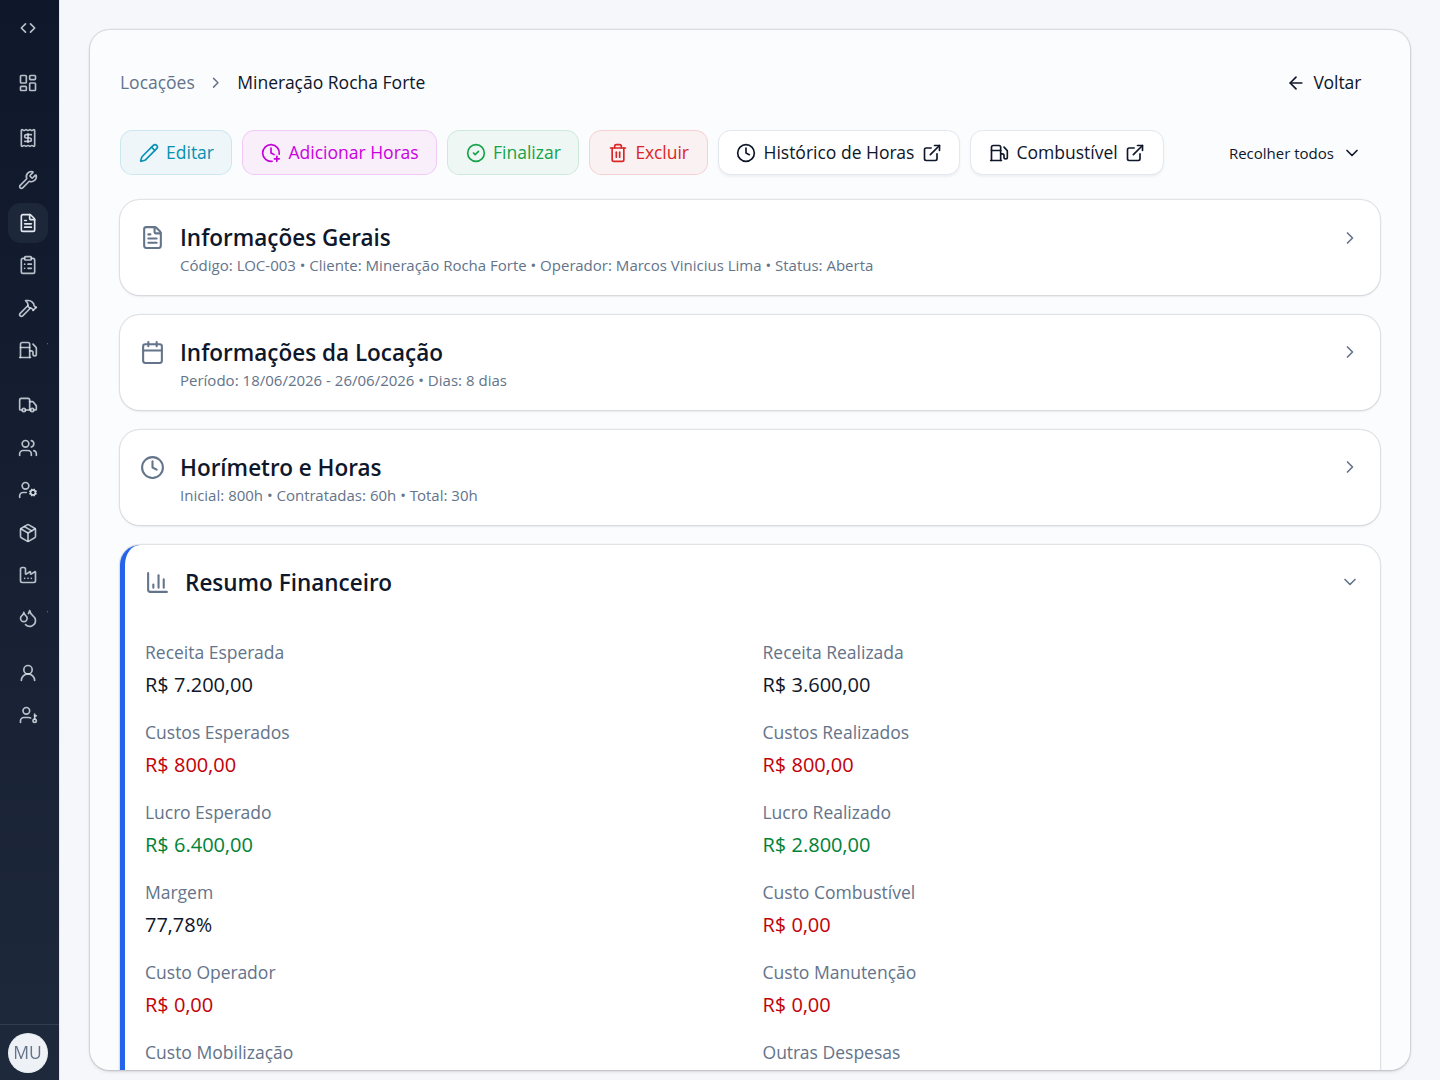Go to Locações breadcrumb link
The image size is (1440, 1080).
[x=157, y=83]
